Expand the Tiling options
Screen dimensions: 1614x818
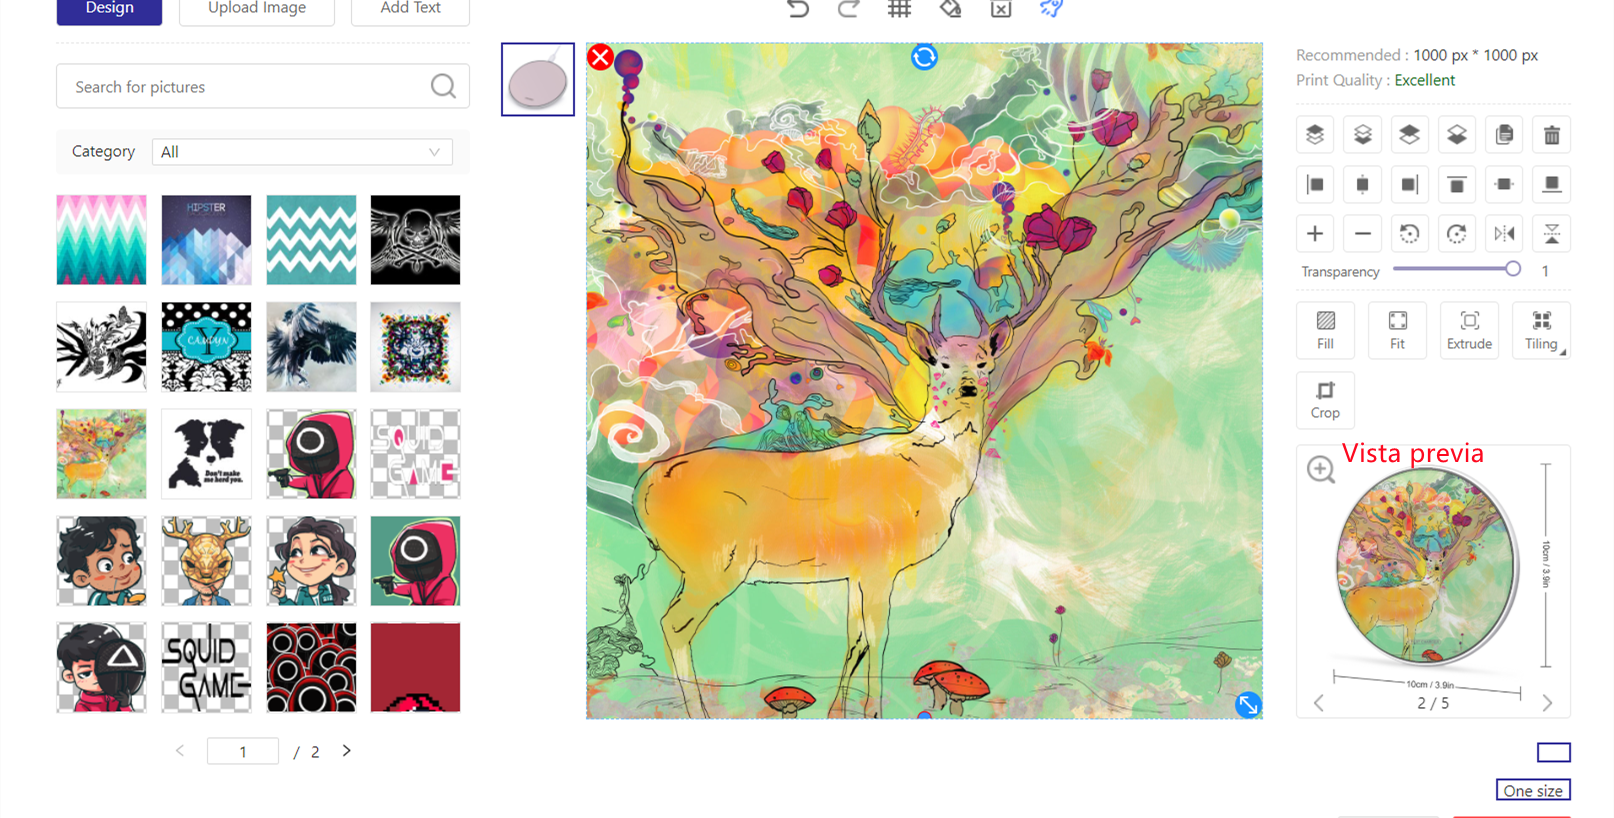click(x=1541, y=330)
